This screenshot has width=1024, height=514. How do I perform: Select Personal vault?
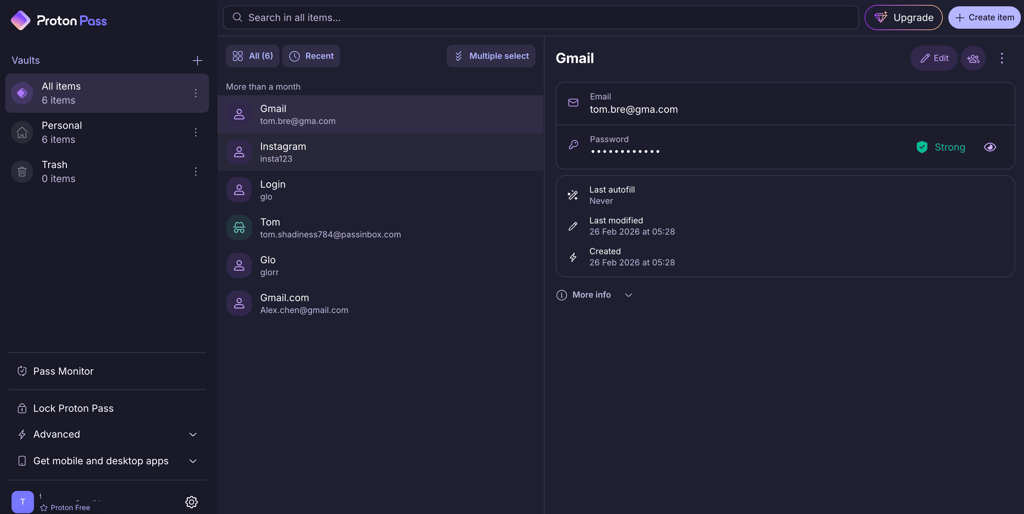pos(107,133)
